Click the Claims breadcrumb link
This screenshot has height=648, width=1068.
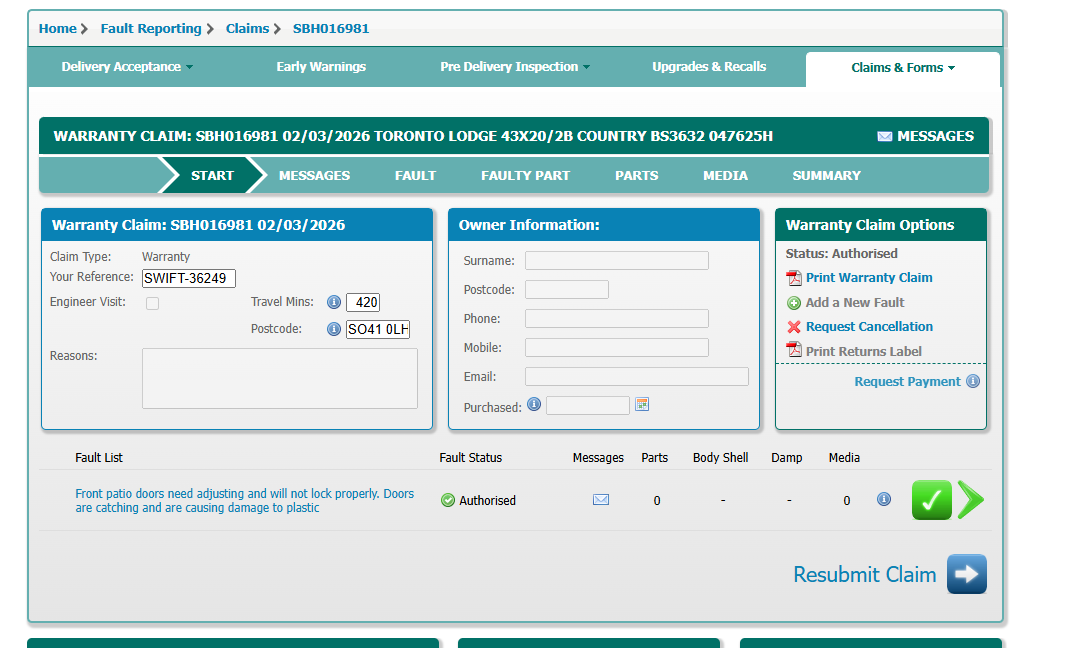247,29
